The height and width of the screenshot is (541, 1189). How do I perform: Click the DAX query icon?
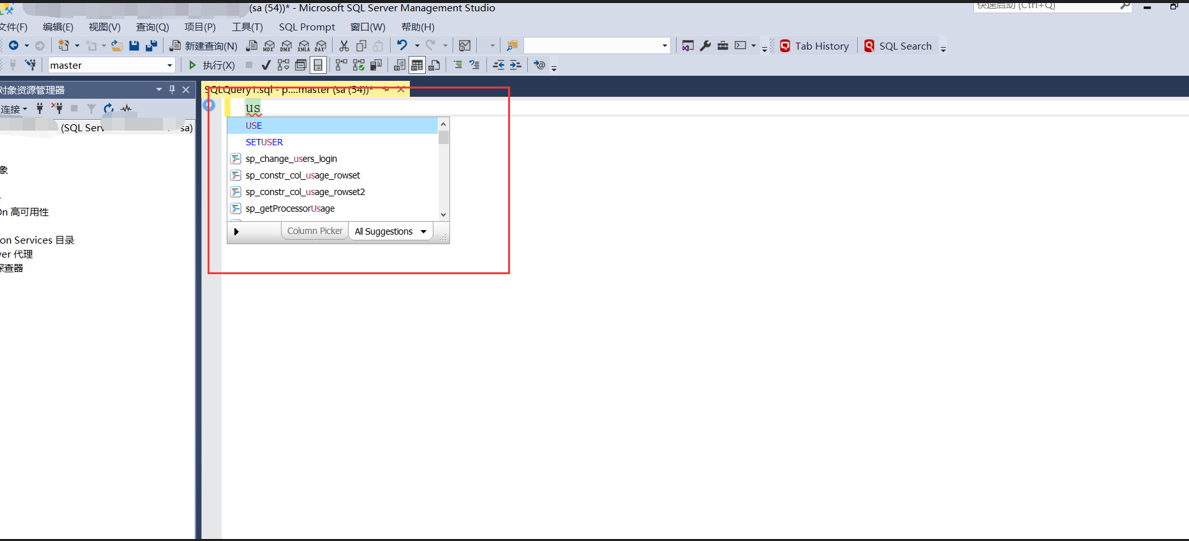(x=321, y=46)
